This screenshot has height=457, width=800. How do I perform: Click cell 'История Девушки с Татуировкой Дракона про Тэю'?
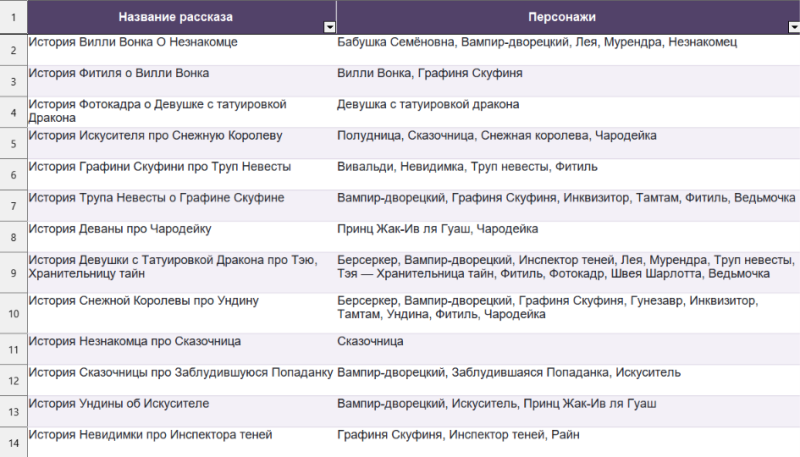[182, 272]
